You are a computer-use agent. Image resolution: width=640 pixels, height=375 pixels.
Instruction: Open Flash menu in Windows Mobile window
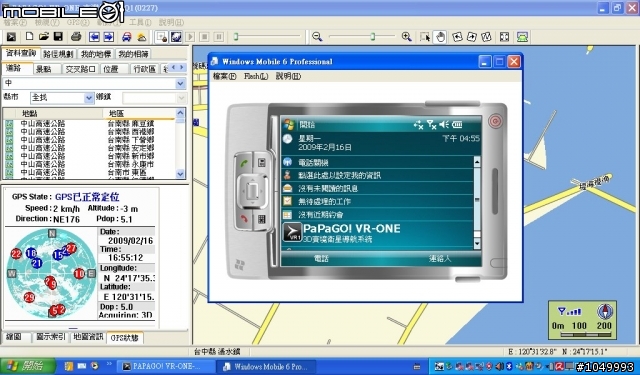point(256,76)
